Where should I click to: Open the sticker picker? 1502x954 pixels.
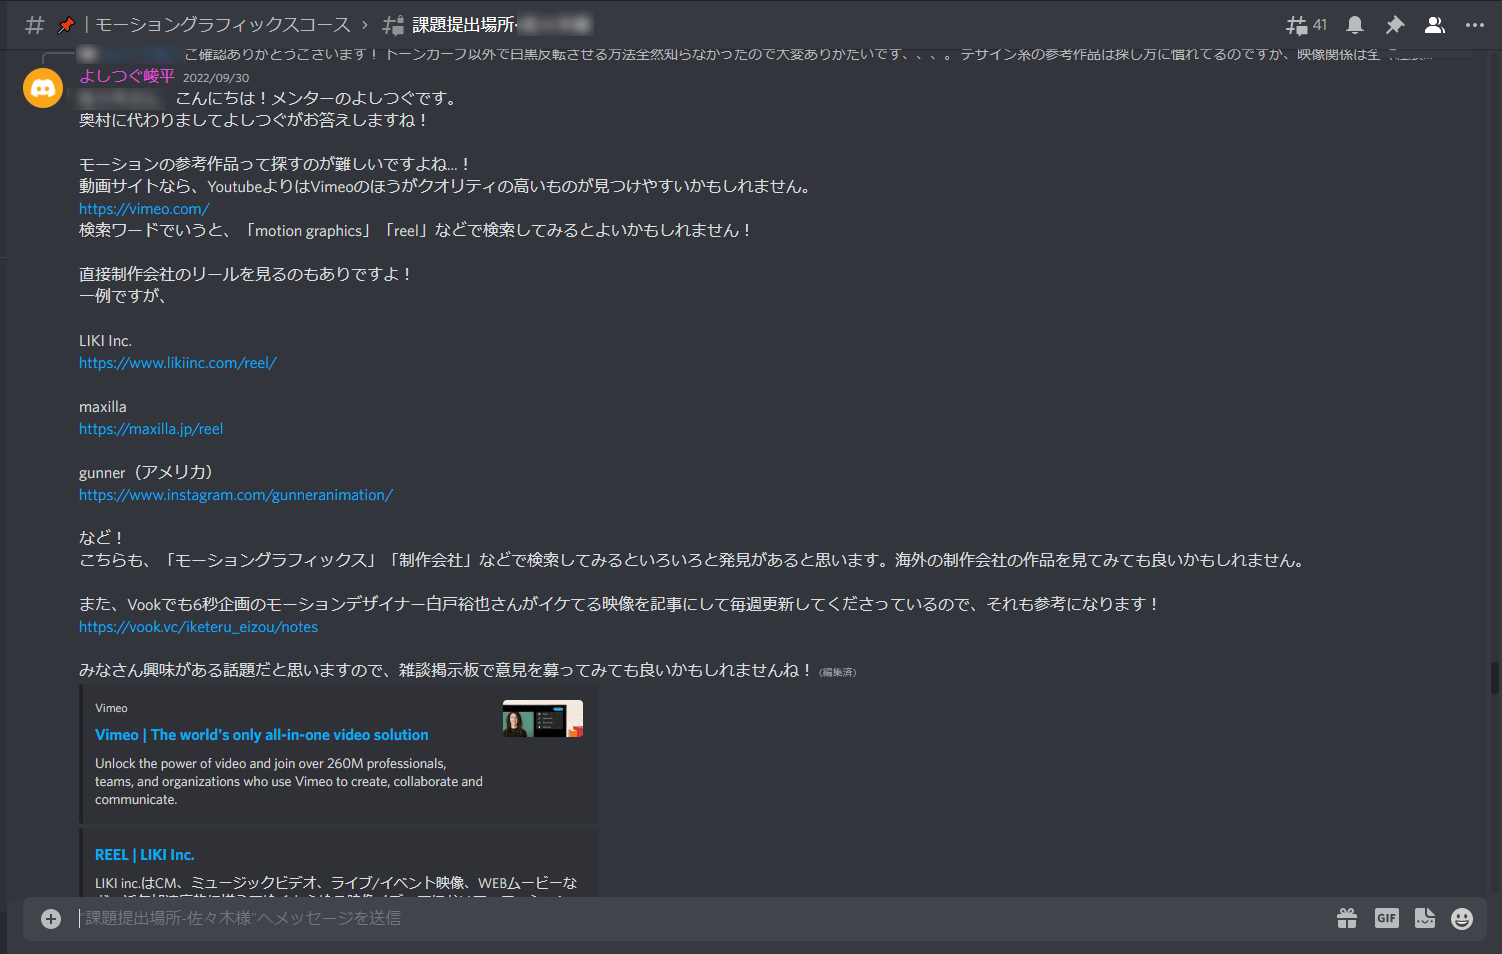[x=1425, y=918]
